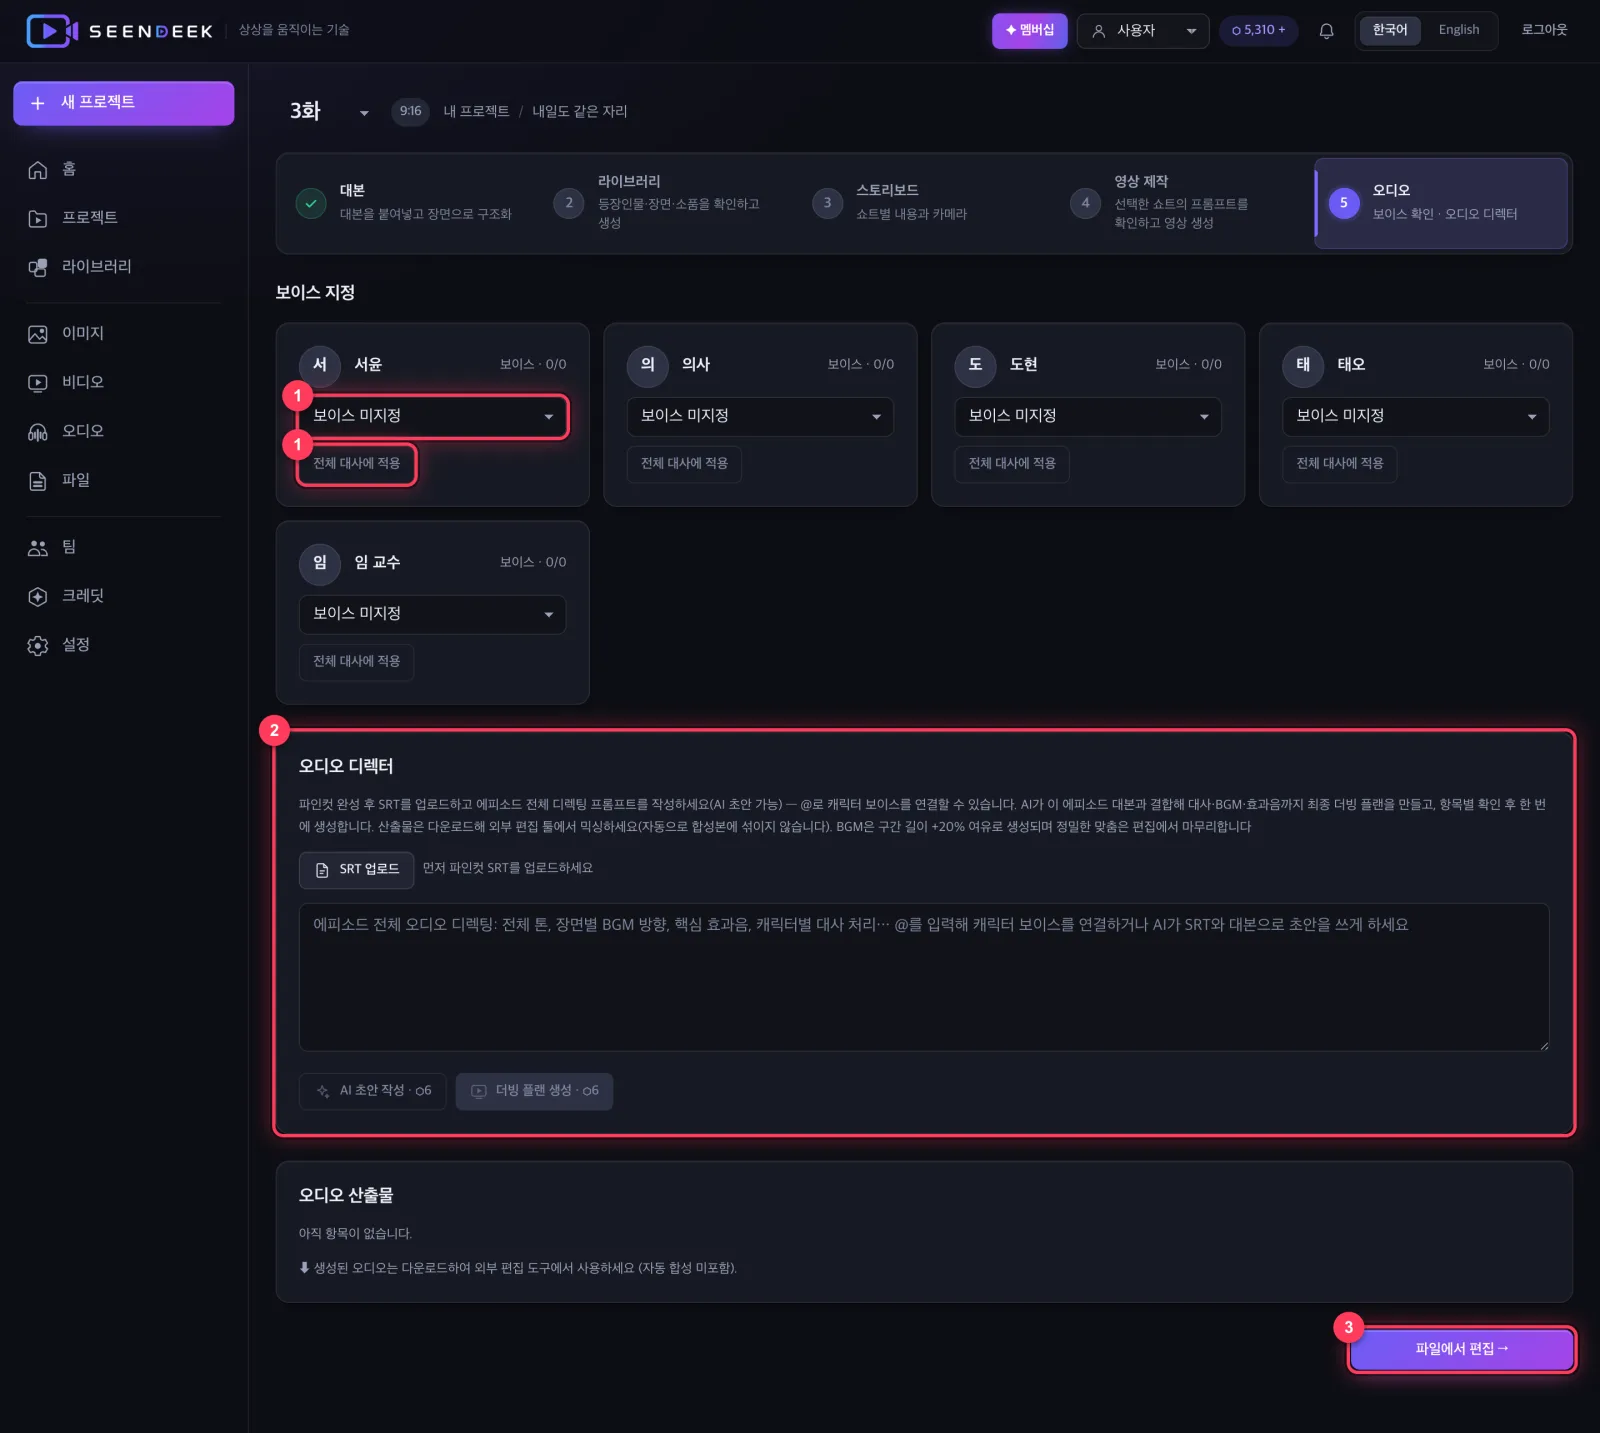Viewport: 1600px width, 1433px height.
Task: Expand the 3화 episode dropdown
Action: [364, 112]
